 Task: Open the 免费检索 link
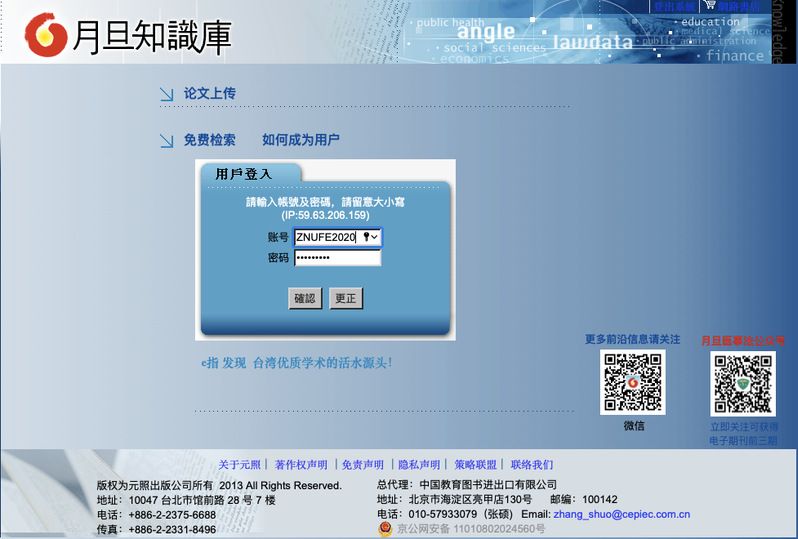click(209, 140)
